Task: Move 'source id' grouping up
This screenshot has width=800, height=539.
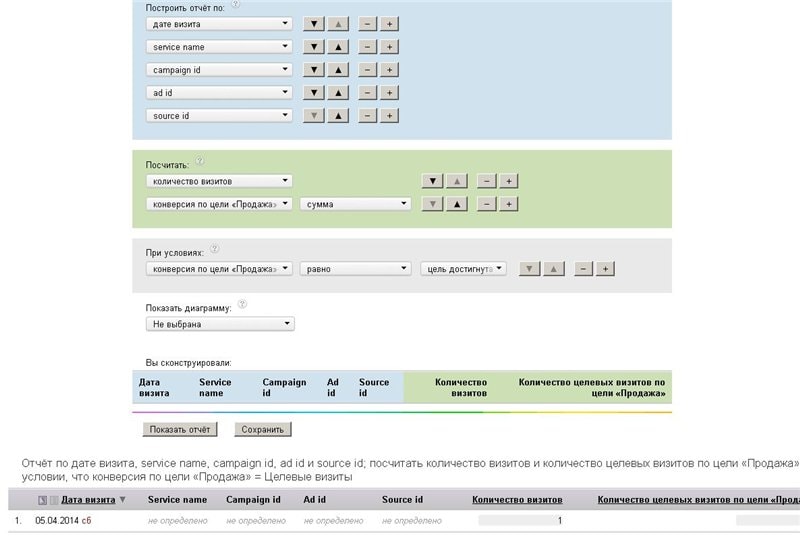Action: point(338,115)
